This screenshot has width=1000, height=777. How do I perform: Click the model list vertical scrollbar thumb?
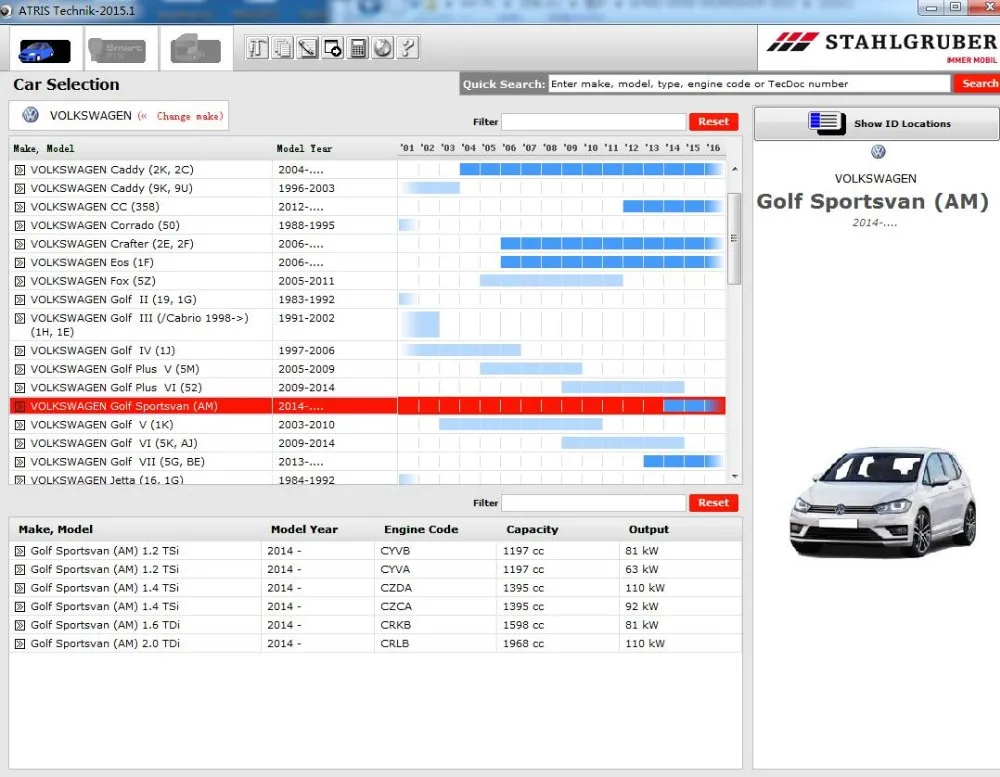coord(734,239)
